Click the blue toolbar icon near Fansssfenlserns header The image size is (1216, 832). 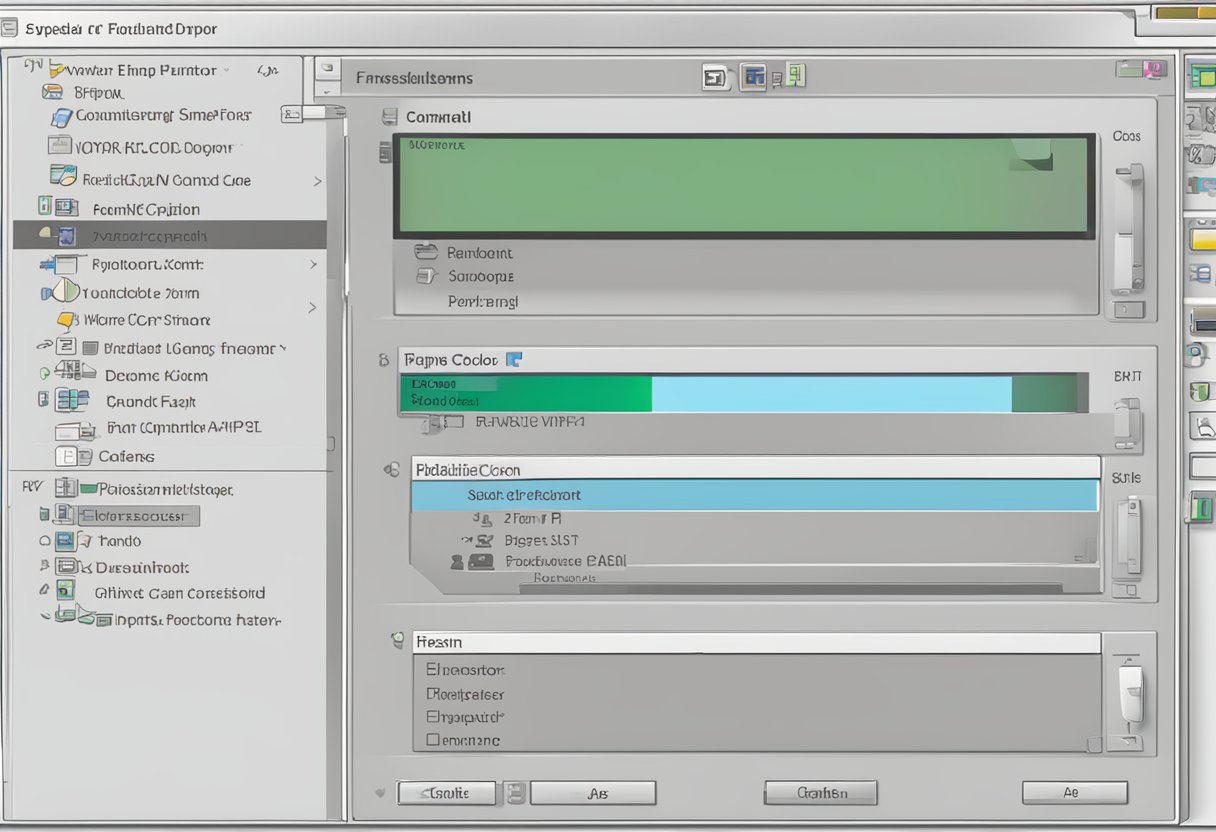point(753,77)
